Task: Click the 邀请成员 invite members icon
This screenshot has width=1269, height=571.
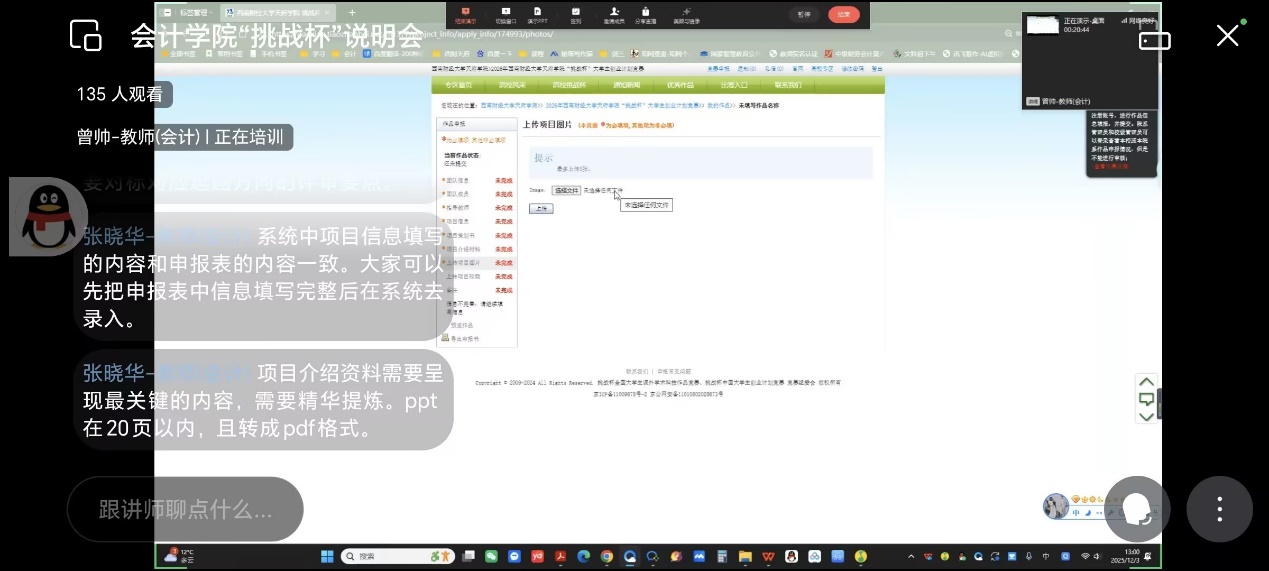Action: coord(615,14)
